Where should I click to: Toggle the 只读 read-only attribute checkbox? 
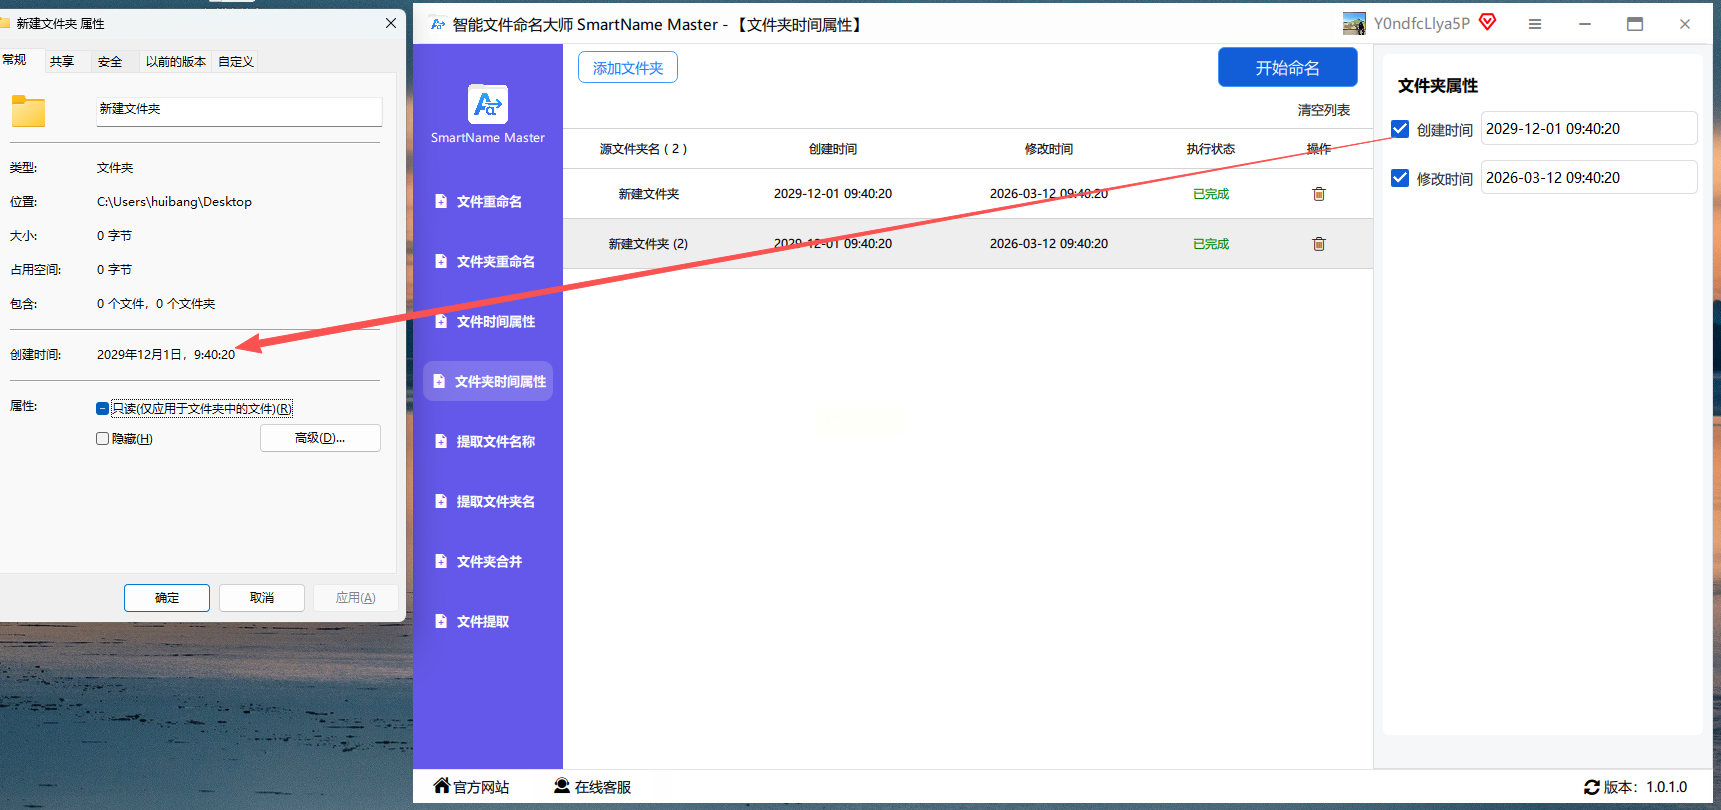click(x=103, y=408)
